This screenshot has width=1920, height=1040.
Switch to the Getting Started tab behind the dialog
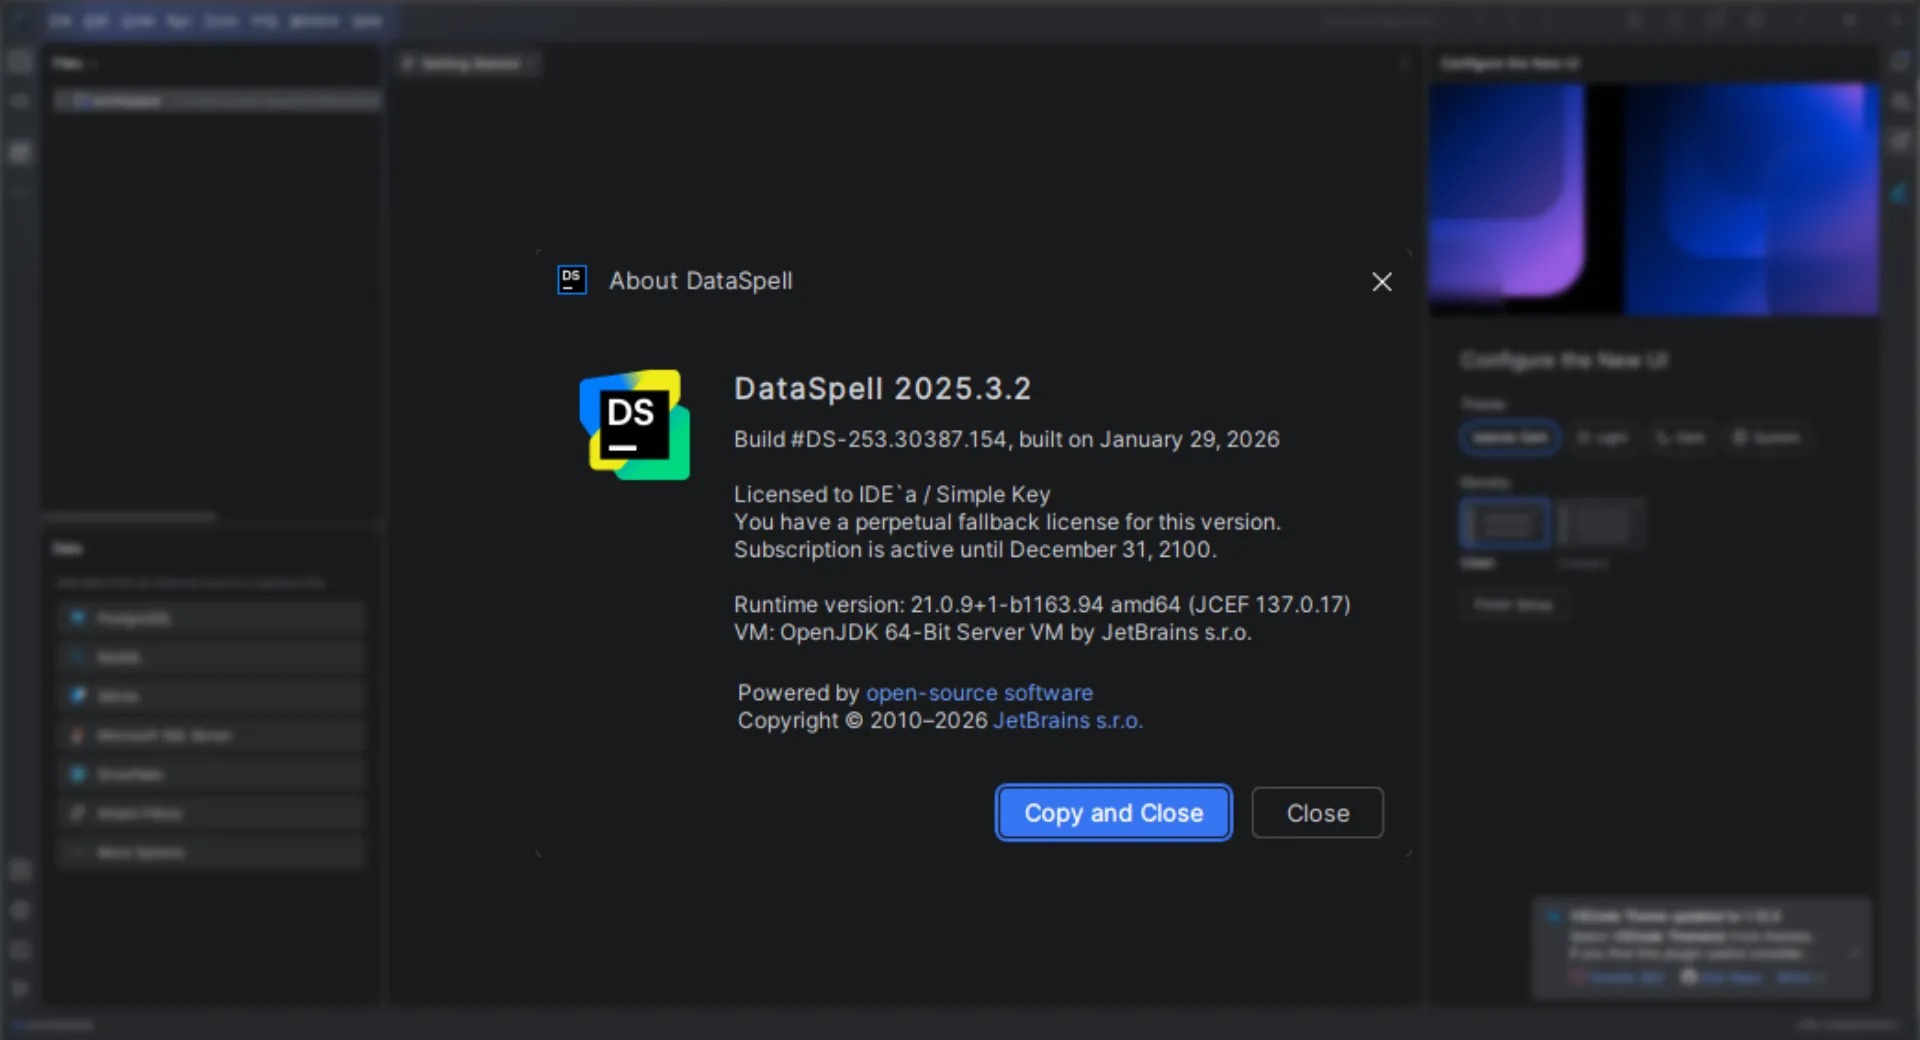469,64
